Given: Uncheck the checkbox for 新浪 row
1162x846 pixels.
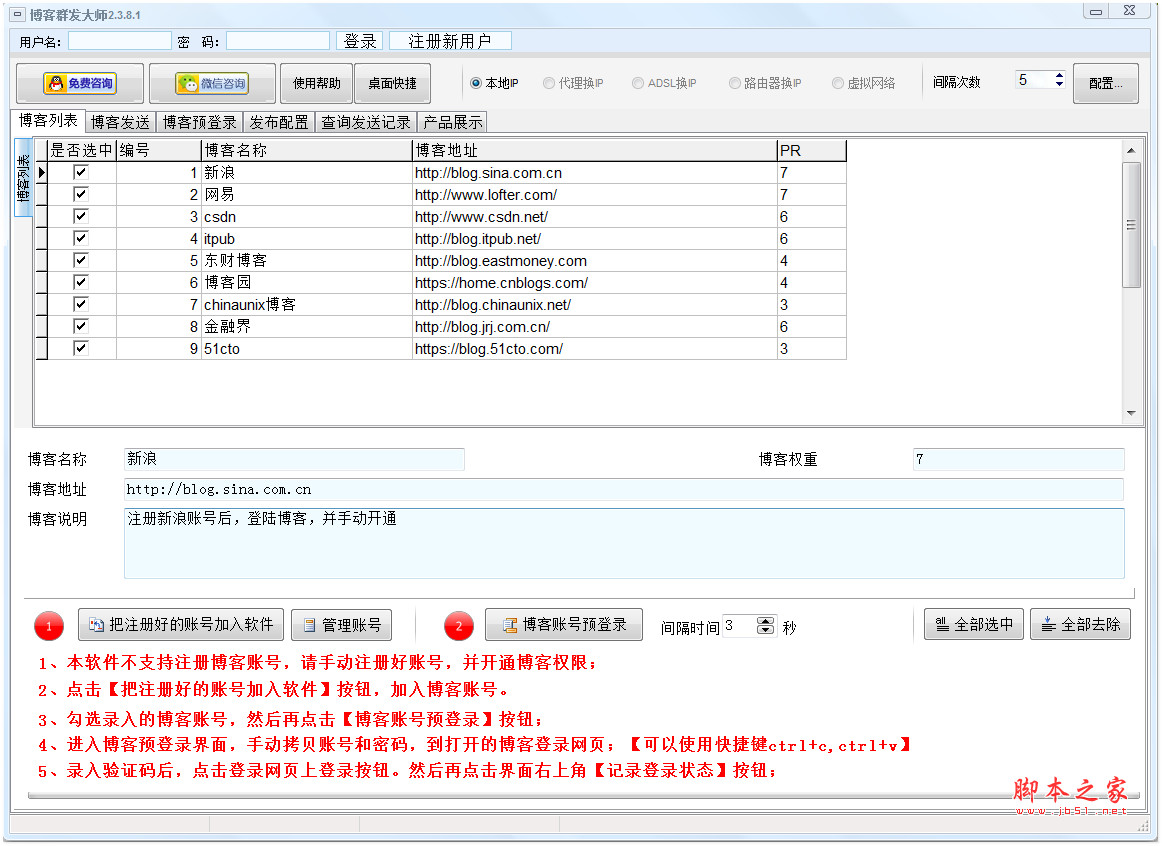Looking at the screenshot, I should coord(81,173).
